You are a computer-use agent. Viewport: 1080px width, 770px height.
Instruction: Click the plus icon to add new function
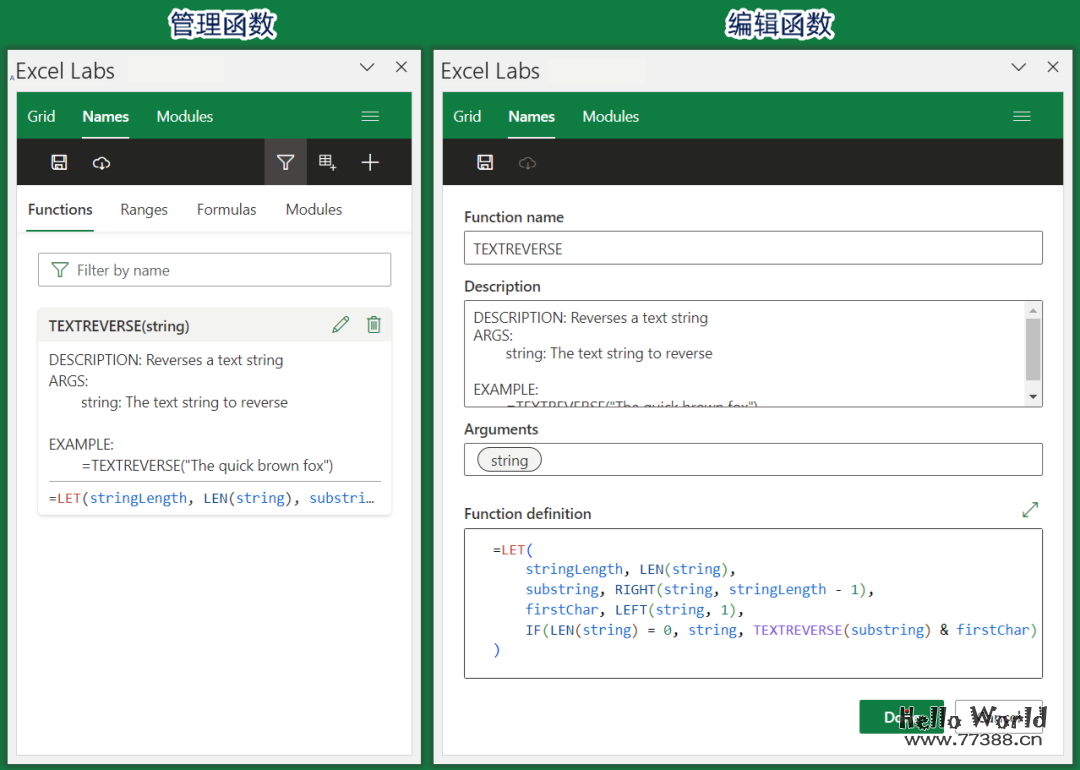pos(370,162)
